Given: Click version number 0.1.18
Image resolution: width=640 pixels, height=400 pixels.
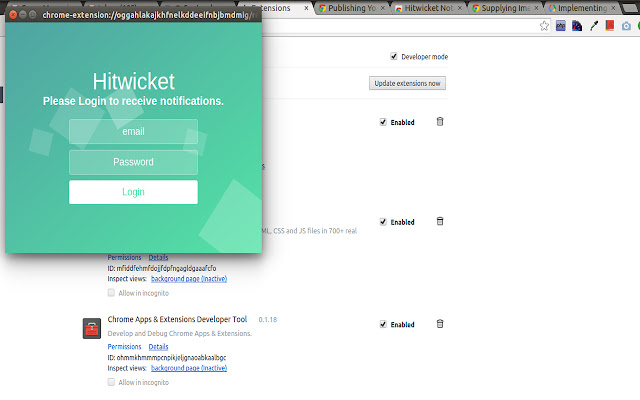Looking at the screenshot, I should coord(268,320).
